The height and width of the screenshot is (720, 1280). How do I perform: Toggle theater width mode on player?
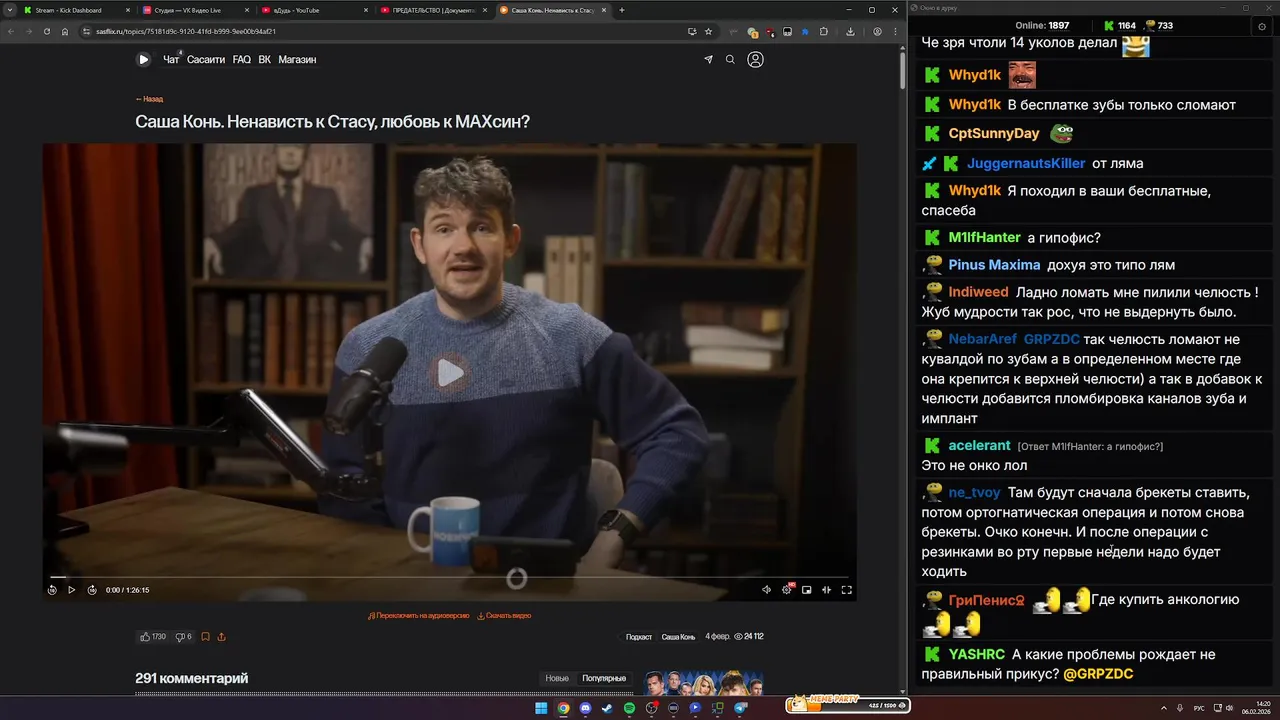826,590
